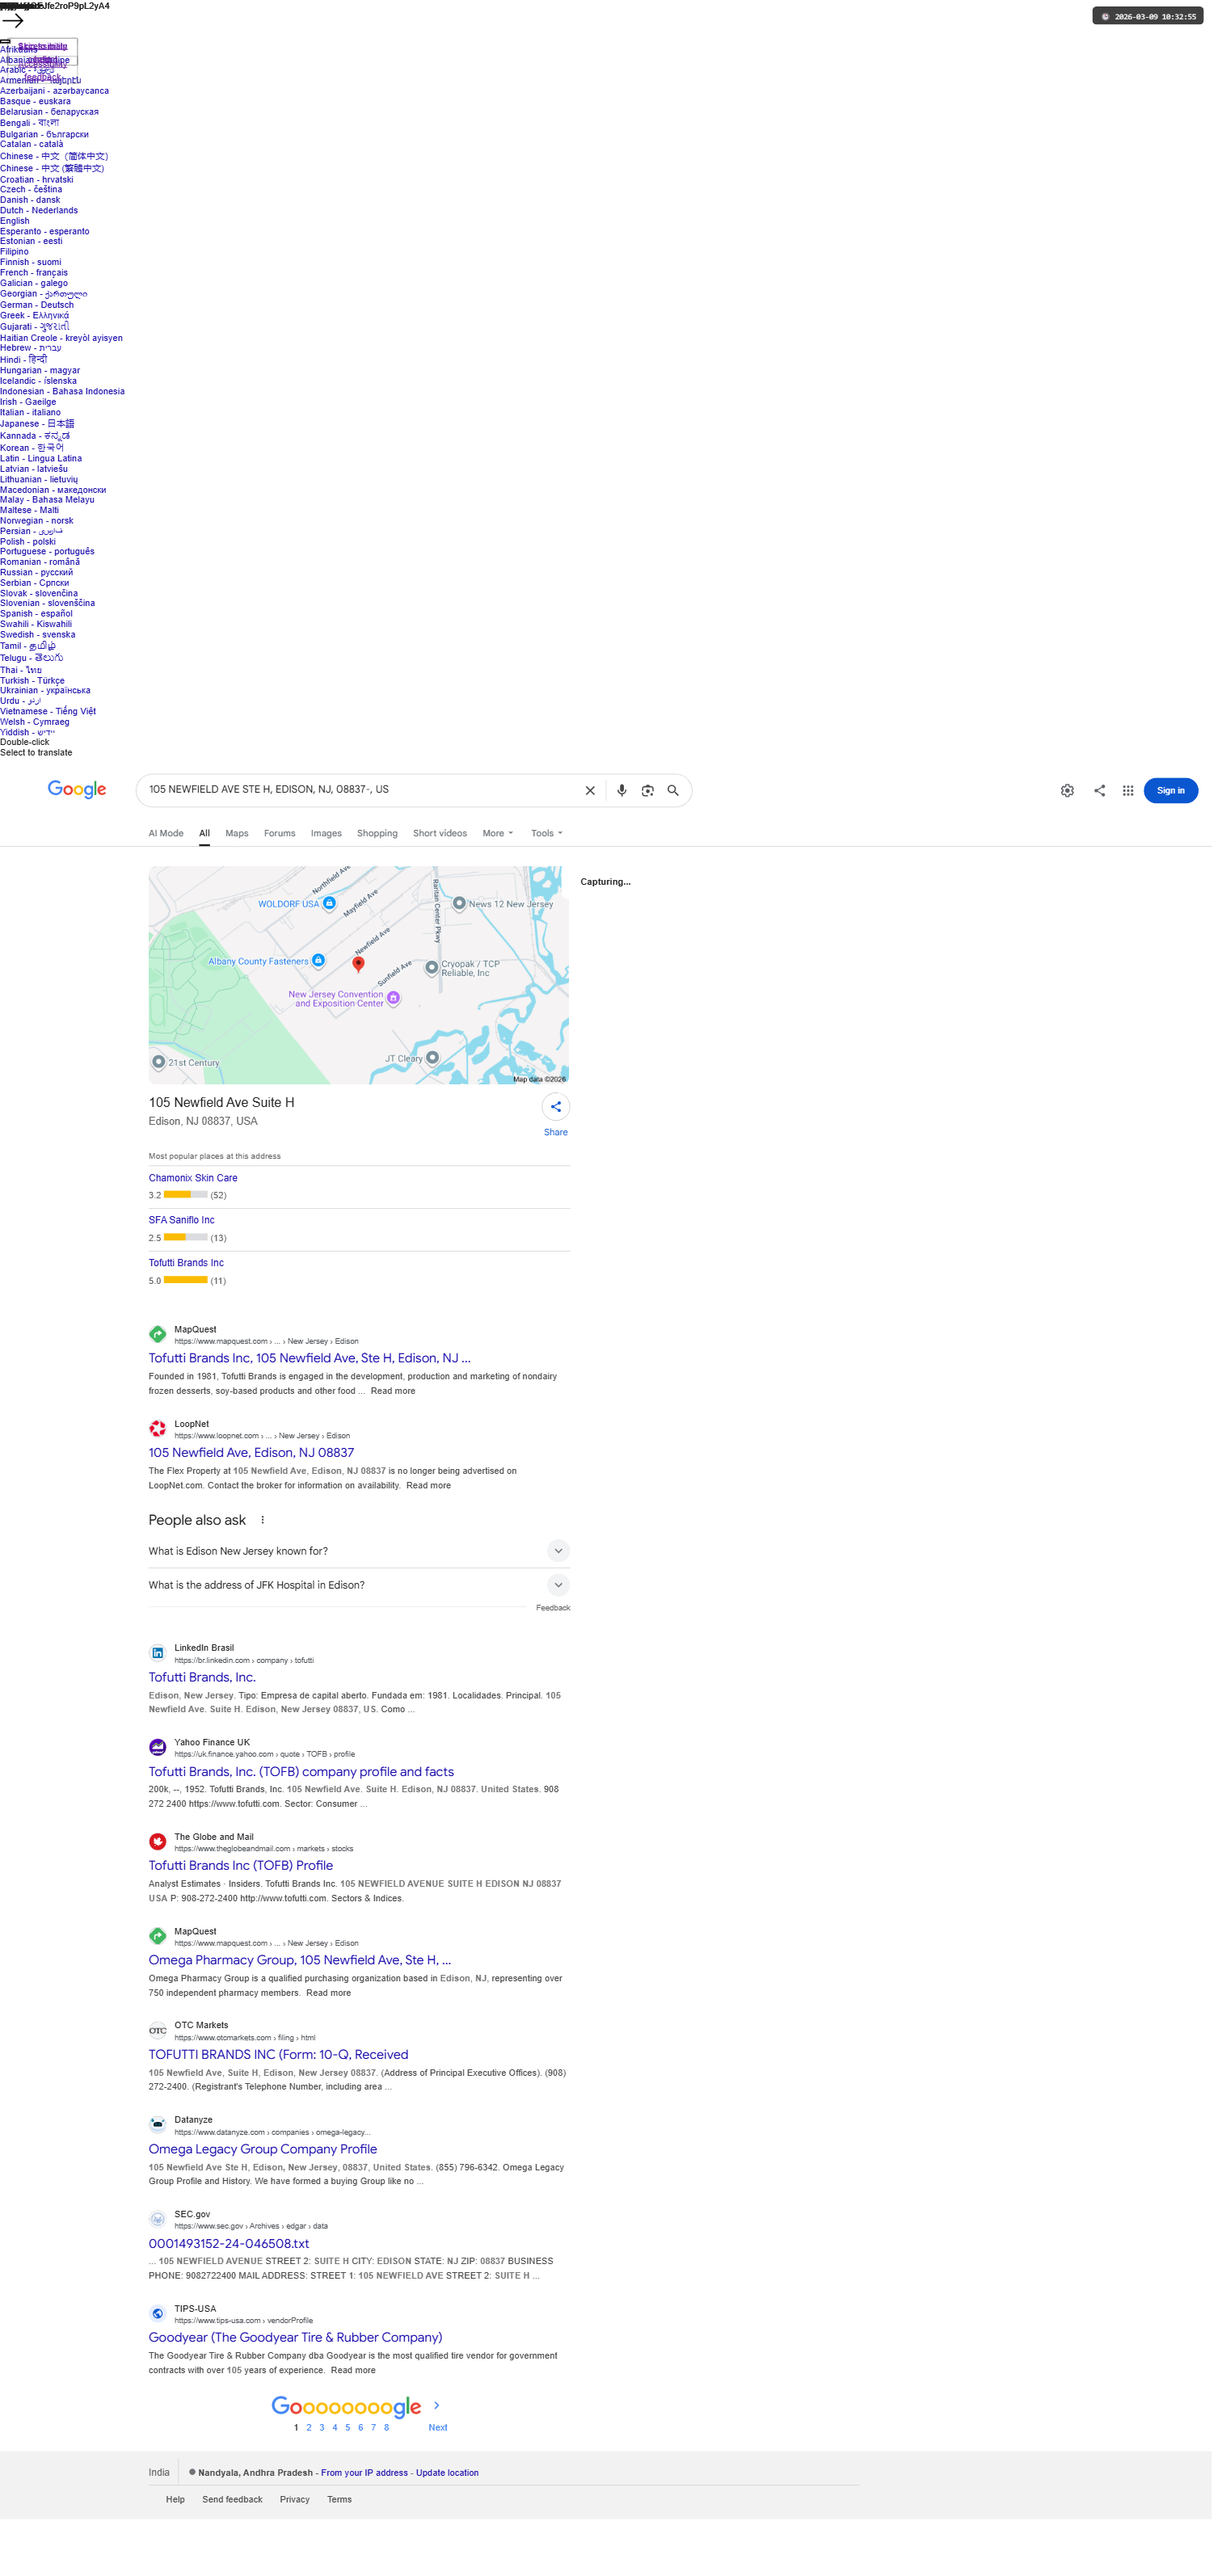
Task: Choose Spanish - español language
Action: point(36,614)
